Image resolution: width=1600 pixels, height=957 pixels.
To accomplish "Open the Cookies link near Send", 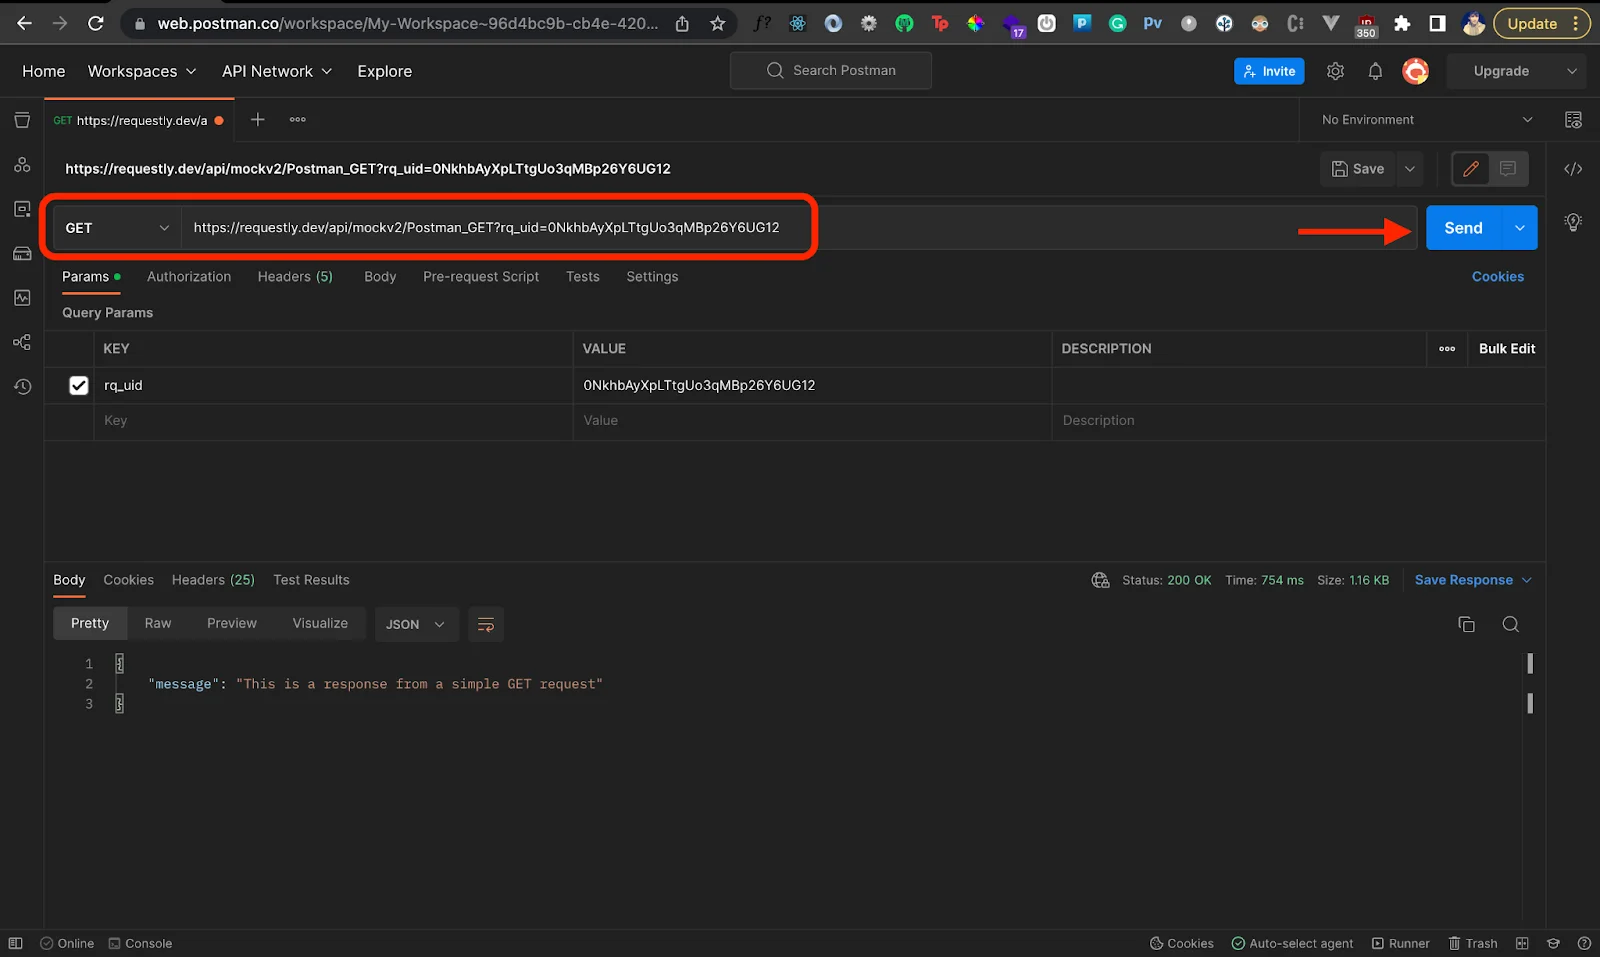I will click(x=1498, y=277).
